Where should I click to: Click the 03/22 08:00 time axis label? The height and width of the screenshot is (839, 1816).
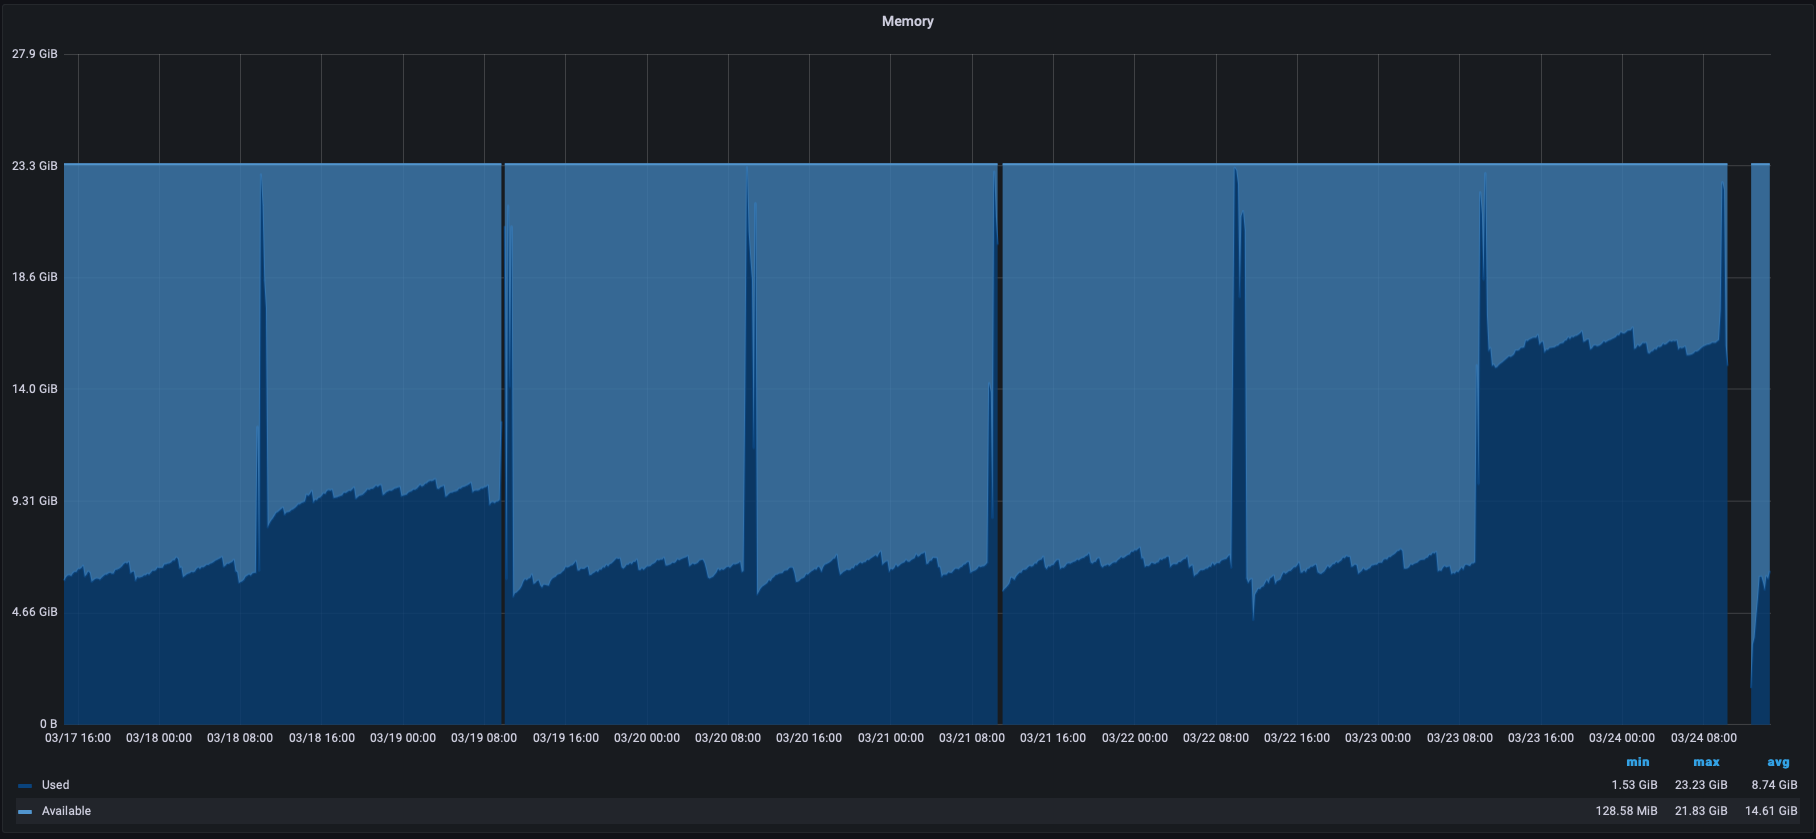coord(1216,738)
